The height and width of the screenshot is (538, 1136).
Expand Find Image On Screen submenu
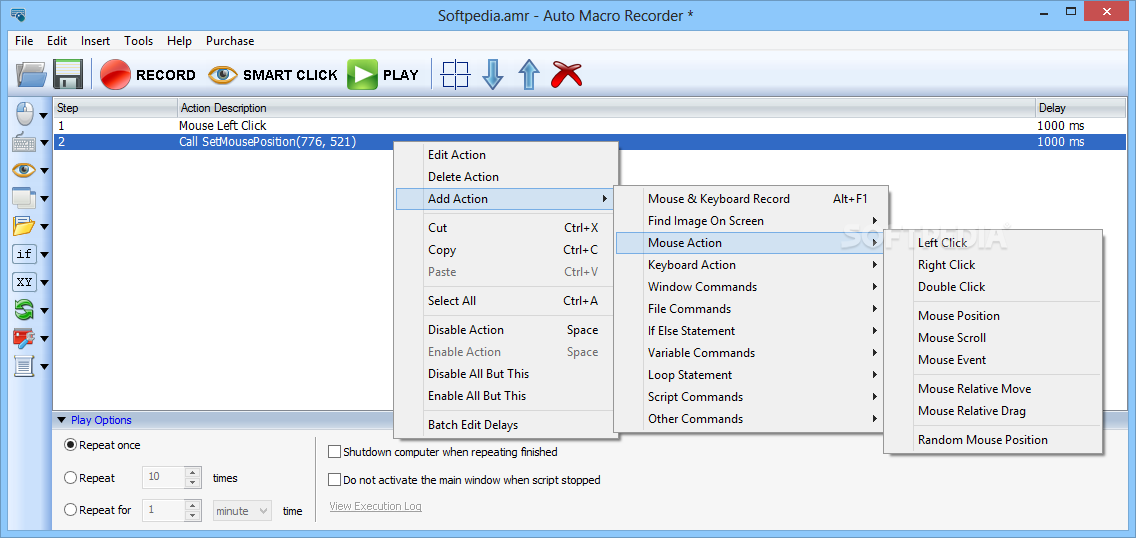click(x=751, y=221)
